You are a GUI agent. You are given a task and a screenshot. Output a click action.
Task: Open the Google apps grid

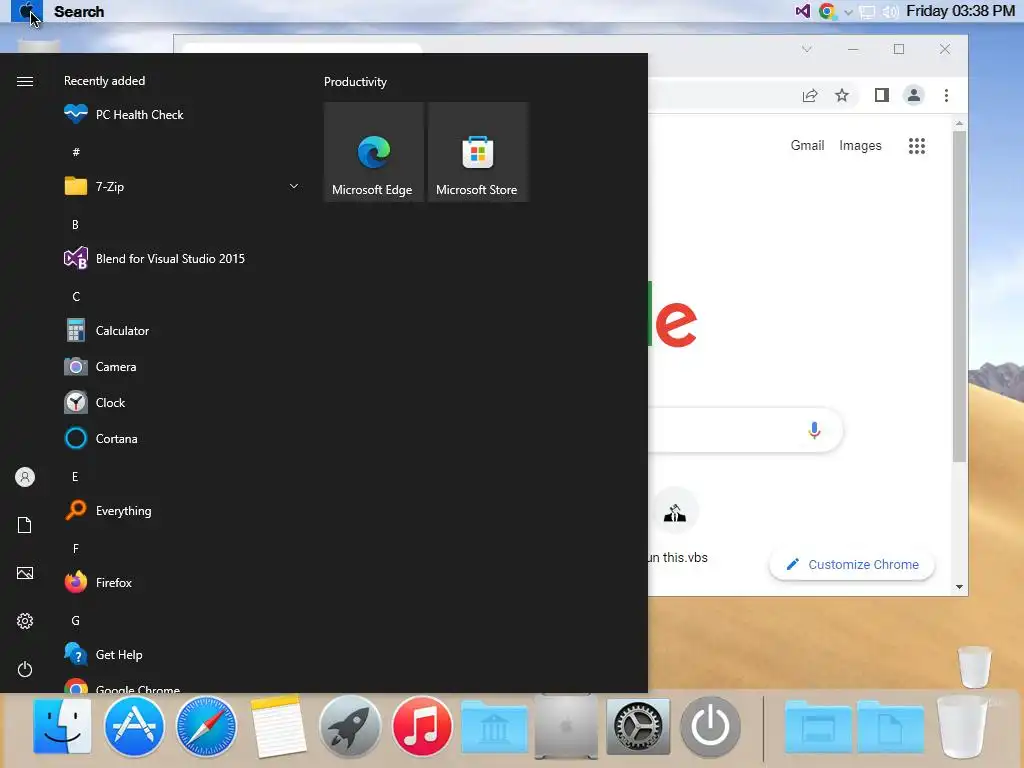point(917,146)
